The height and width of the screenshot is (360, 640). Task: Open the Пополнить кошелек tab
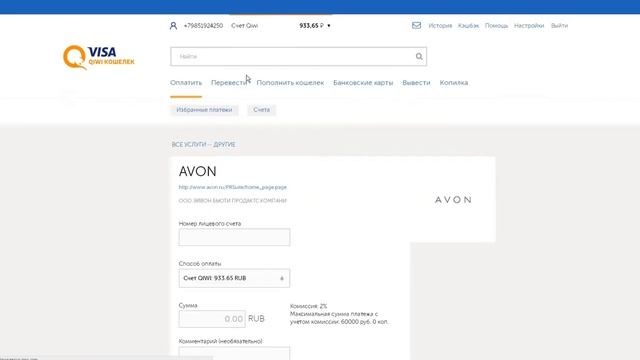click(x=290, y=82)
